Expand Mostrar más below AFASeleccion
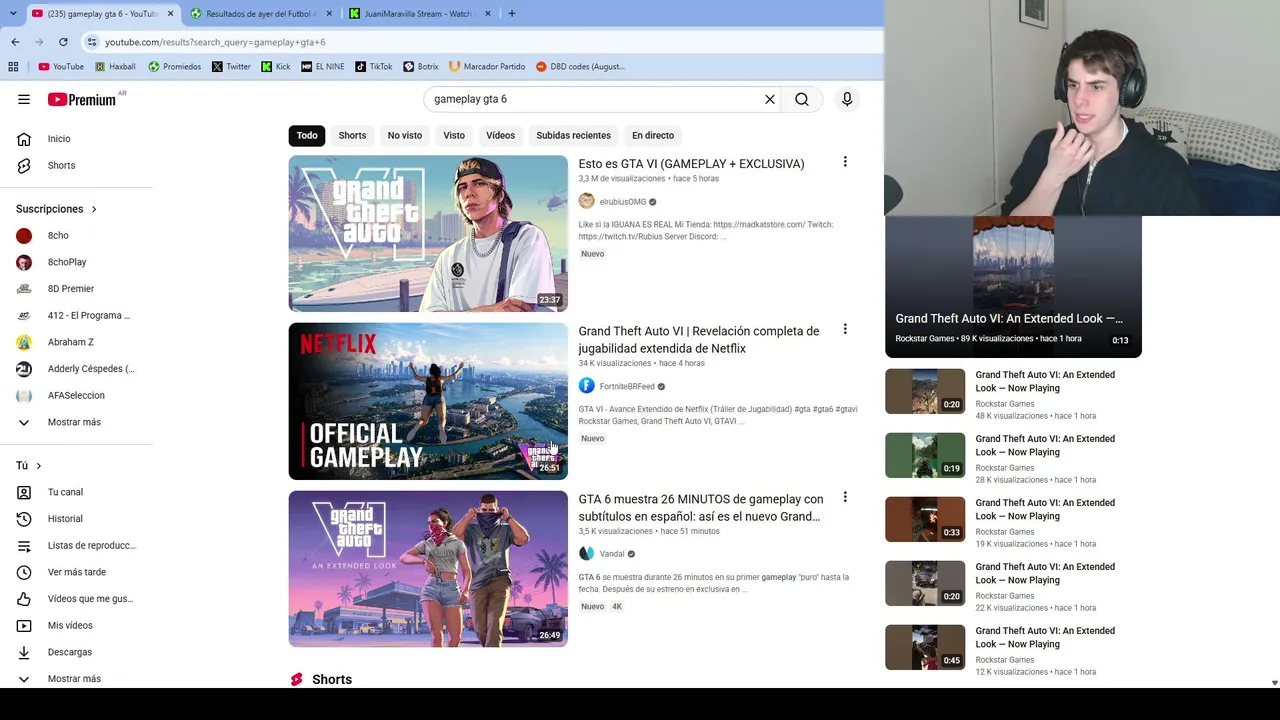The image size is (1280, 720). [76, 422]
